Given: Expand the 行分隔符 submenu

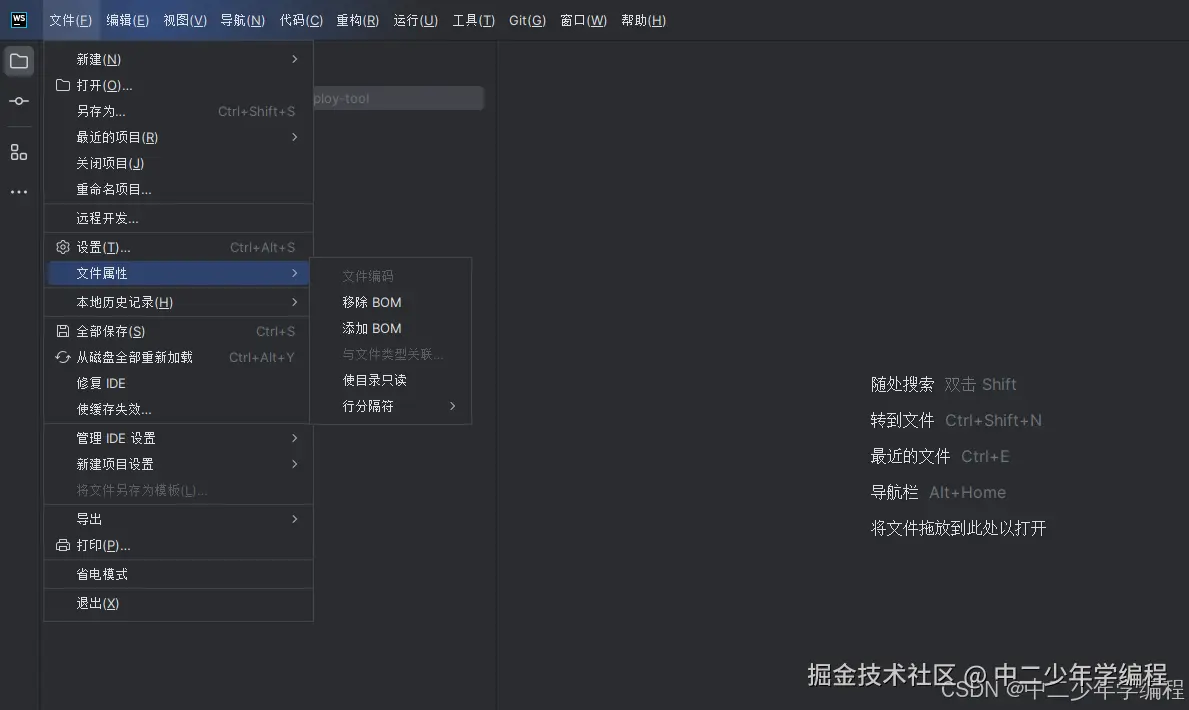Looking at the screenshot, I should tap(370, 406).
